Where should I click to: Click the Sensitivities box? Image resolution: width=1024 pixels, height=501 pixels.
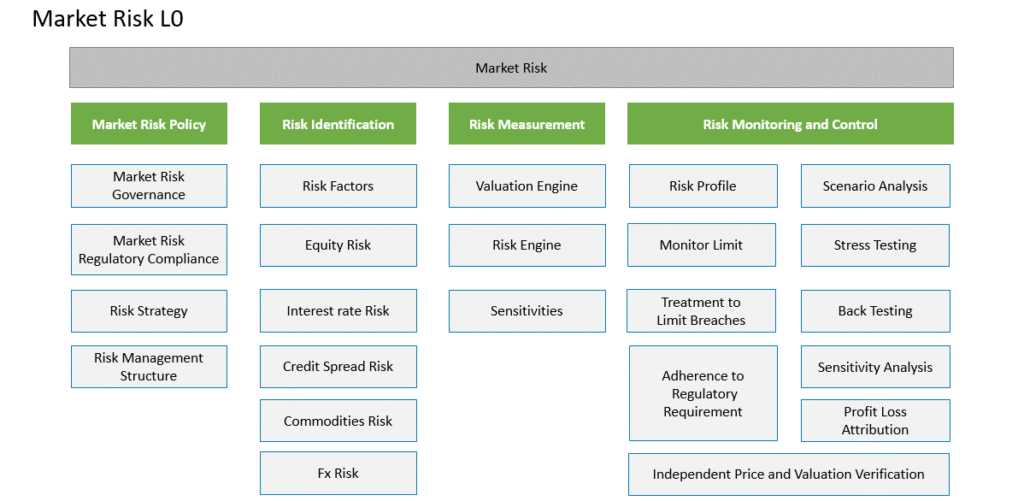click(527, 311)
